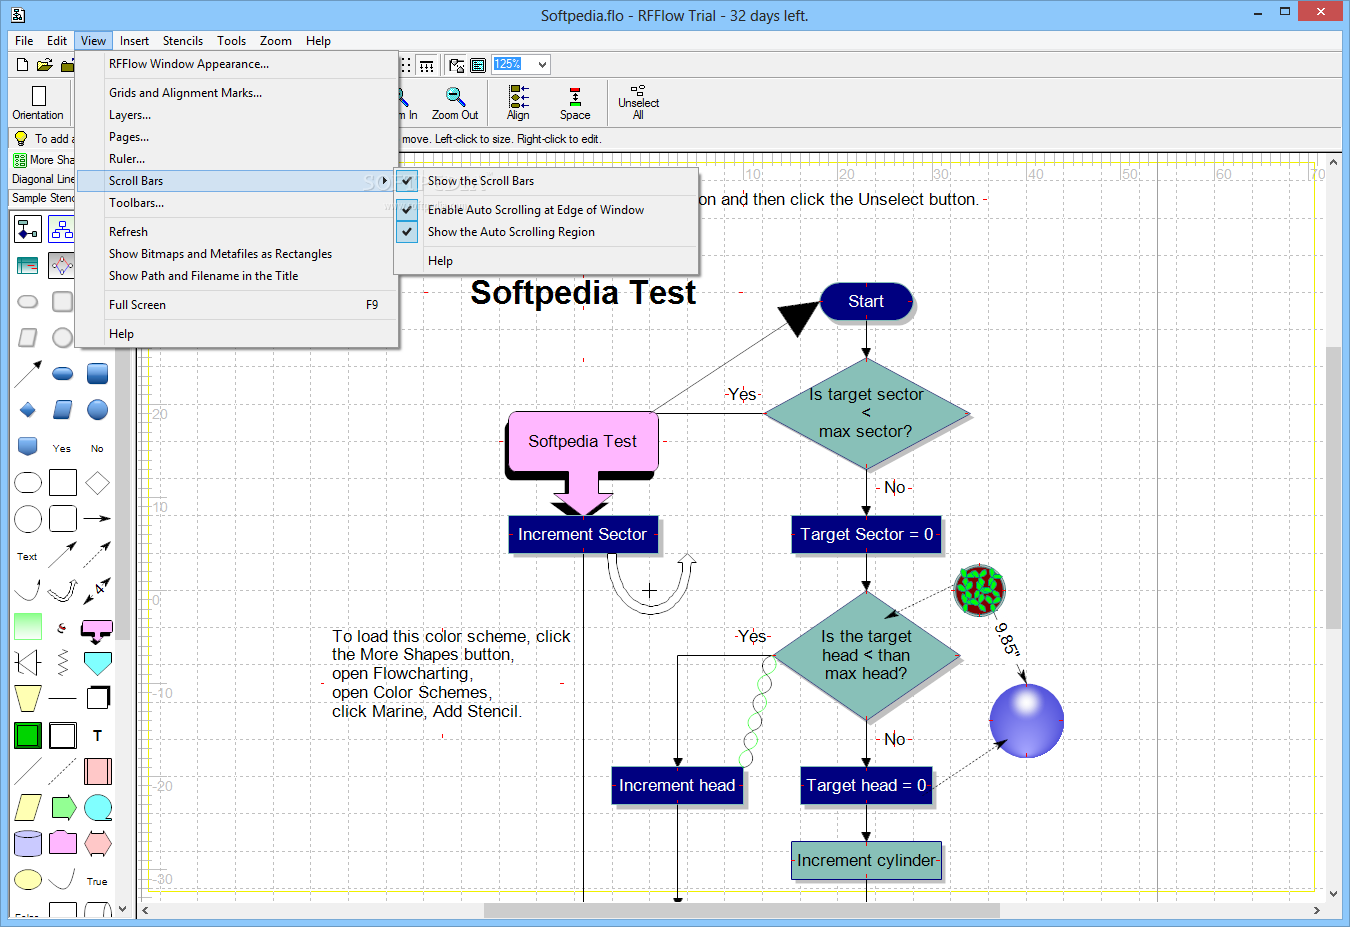The image size is (1350, 927).
Task: Toggle Show the Auto Scrolling Region
Action: coord(547,232)
